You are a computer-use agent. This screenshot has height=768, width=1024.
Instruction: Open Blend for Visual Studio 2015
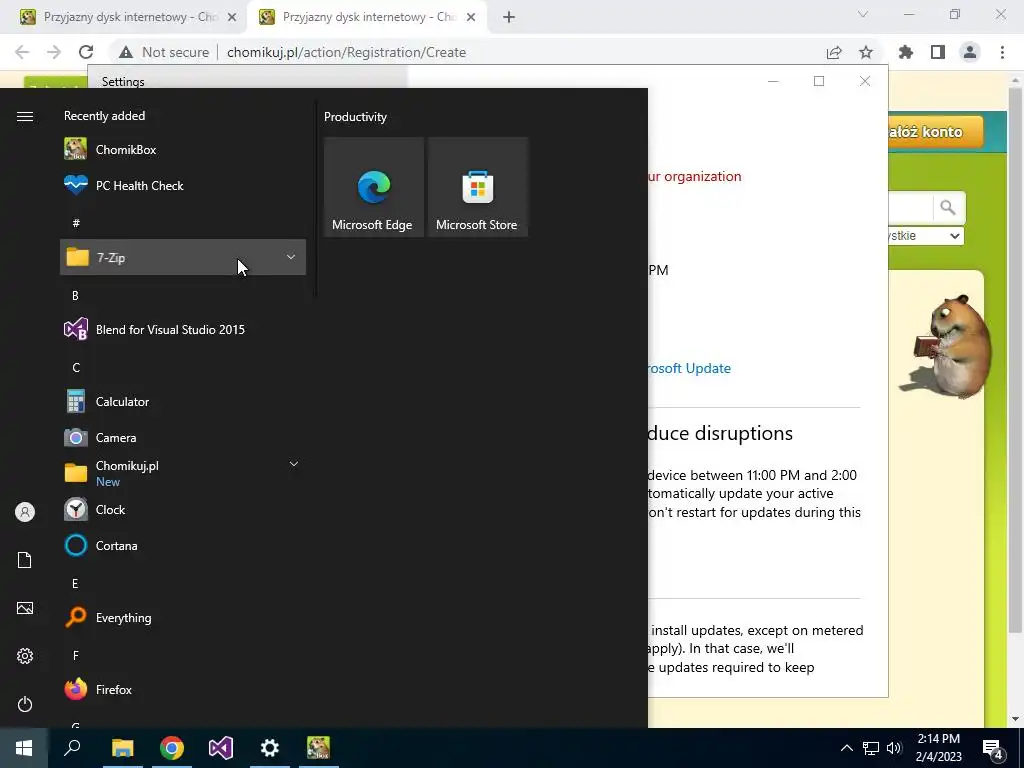tap(183, 330)
